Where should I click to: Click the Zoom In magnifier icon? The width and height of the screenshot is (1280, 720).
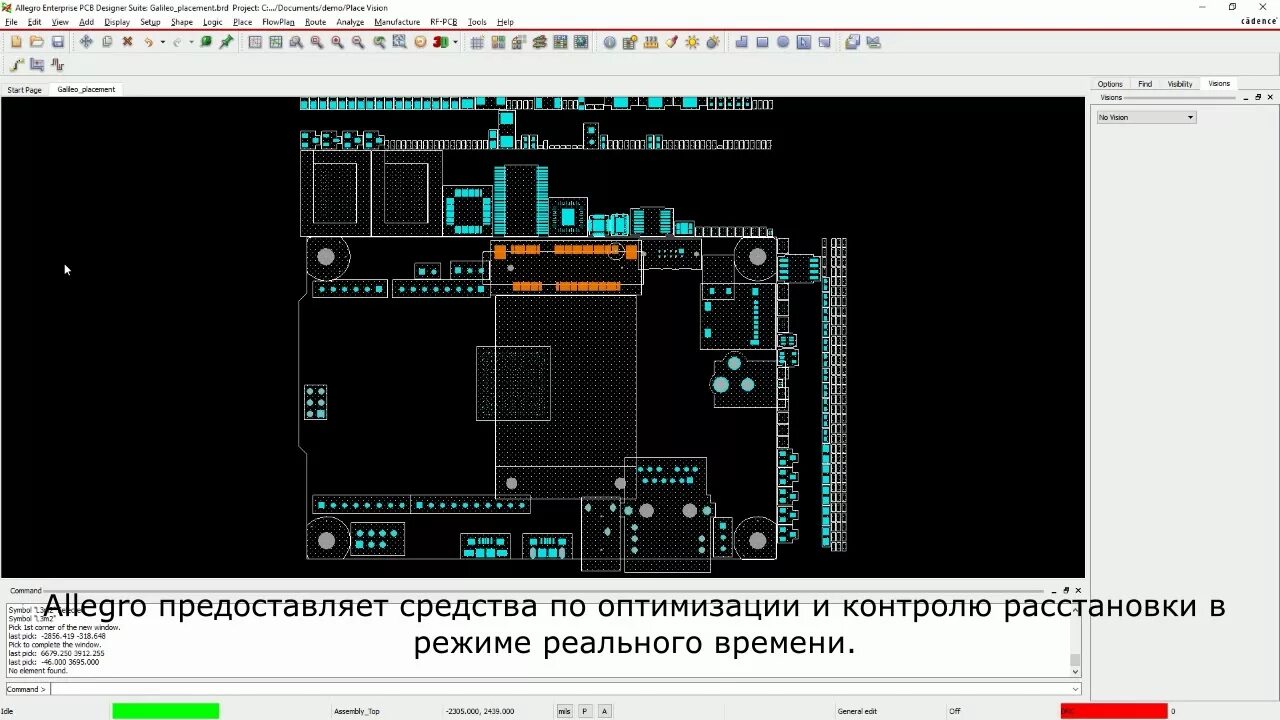tap(337, 42)
